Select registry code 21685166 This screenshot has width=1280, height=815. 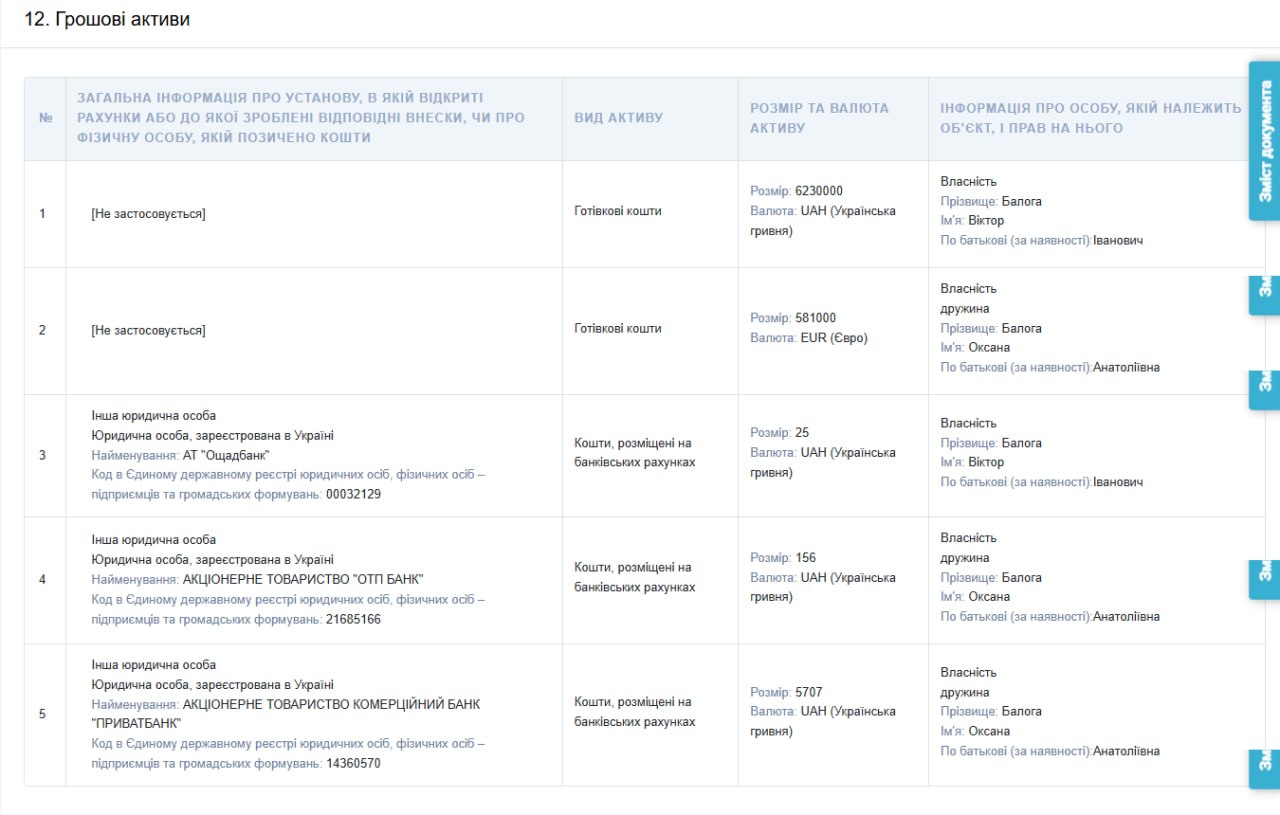[353, 619]
